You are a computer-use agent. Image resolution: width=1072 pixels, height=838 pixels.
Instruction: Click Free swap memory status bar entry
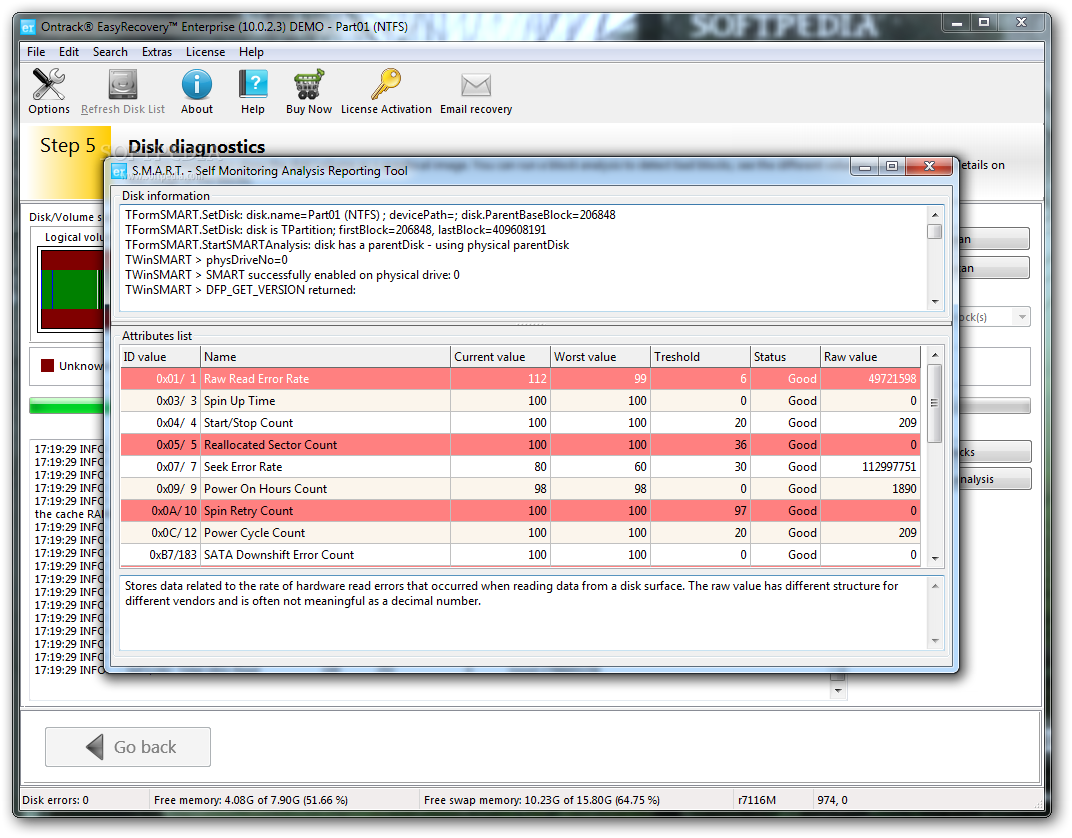[541, 800]
